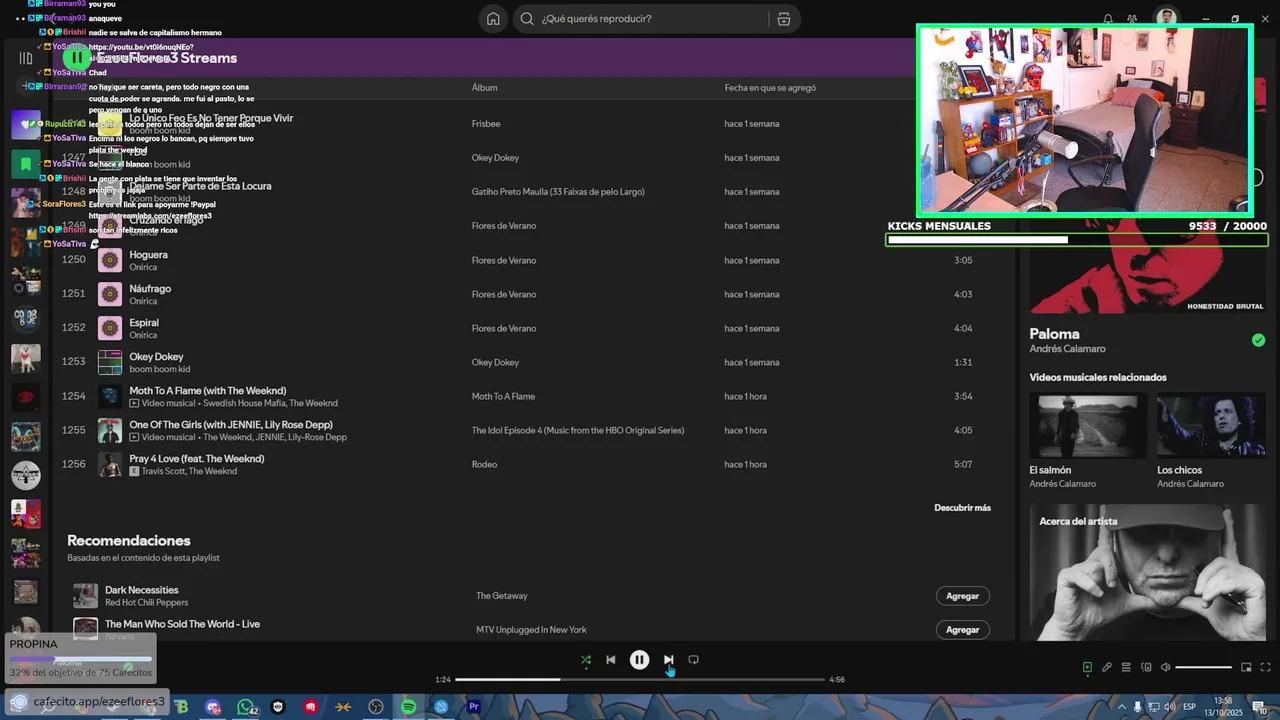Open Hoguera album cover thumbnail

coord(110,261)
